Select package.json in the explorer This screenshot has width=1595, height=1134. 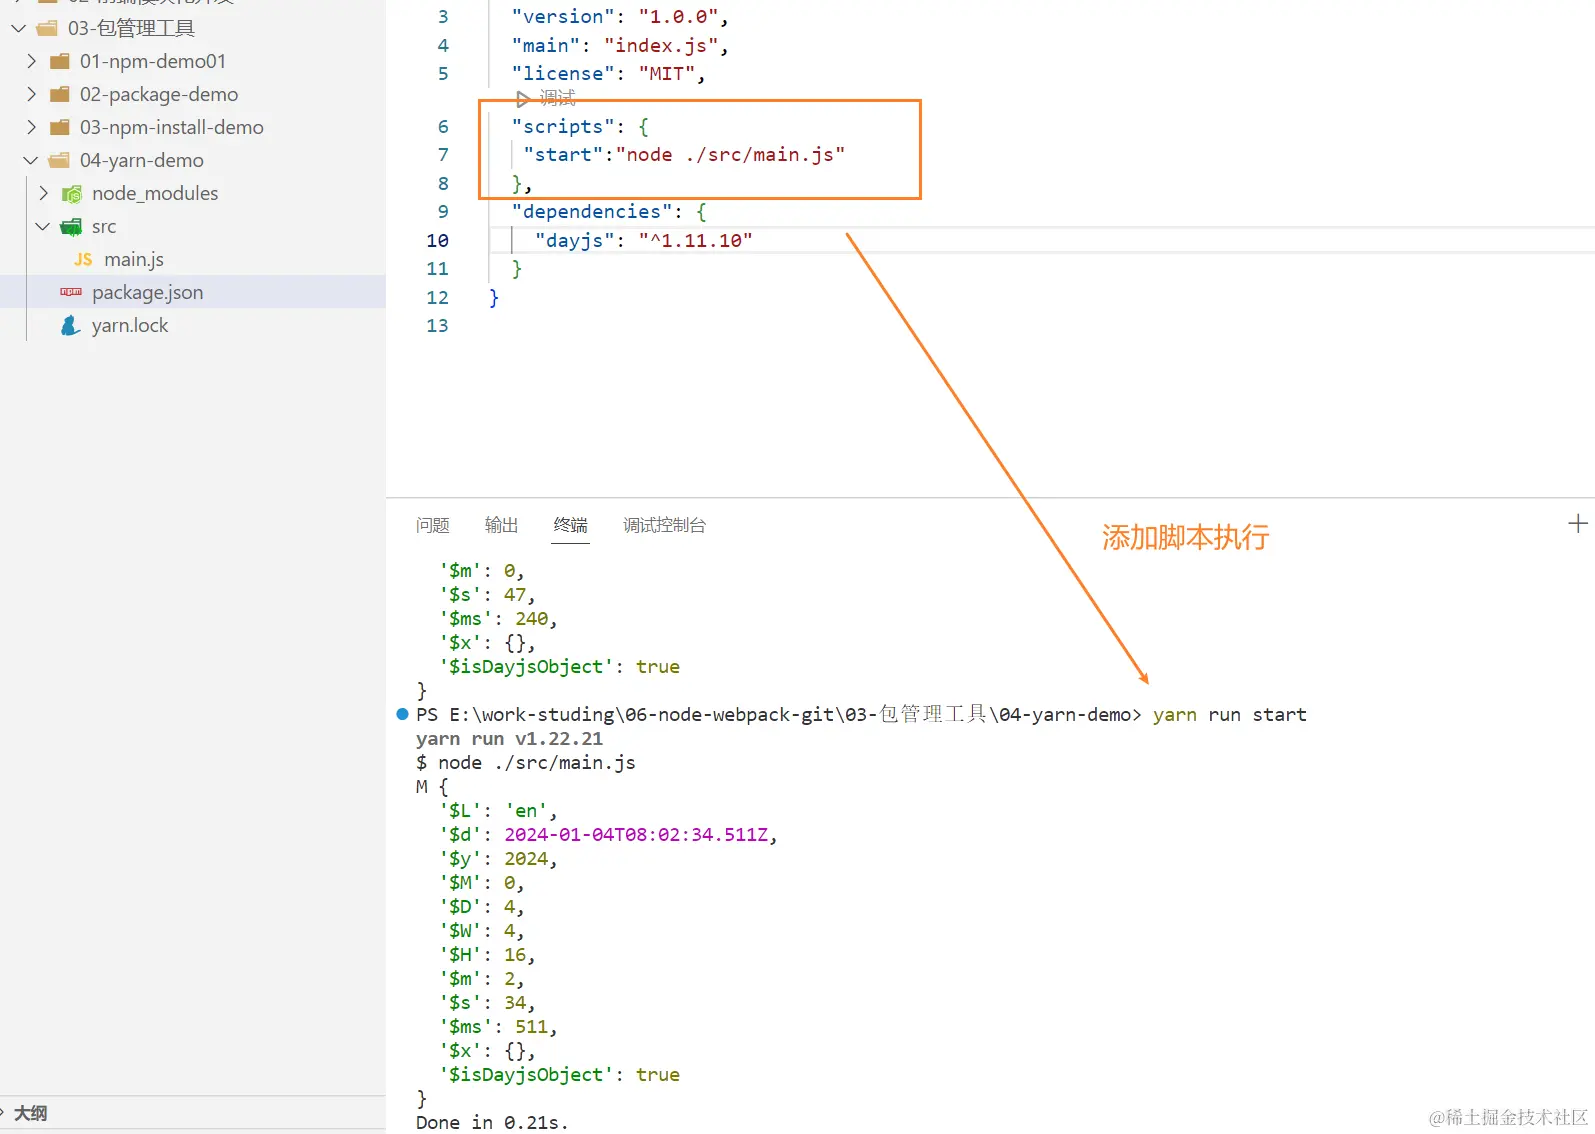(x=147, y=292)
